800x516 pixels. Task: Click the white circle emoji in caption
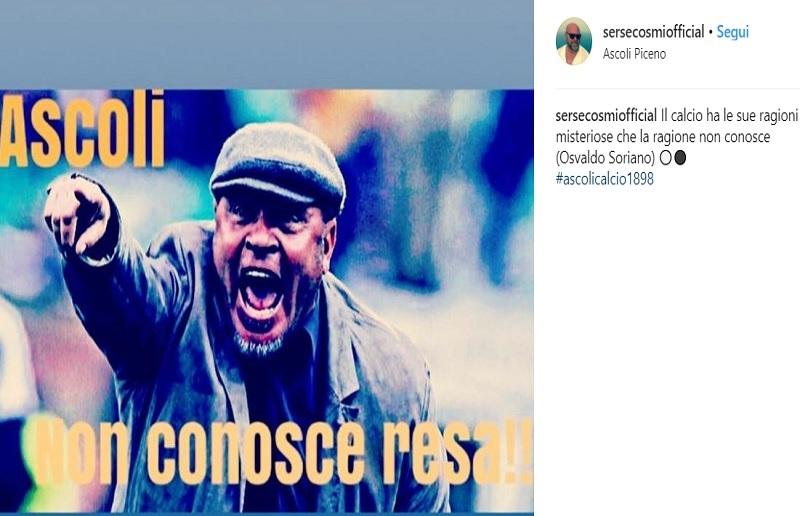[x=665, y=158]
